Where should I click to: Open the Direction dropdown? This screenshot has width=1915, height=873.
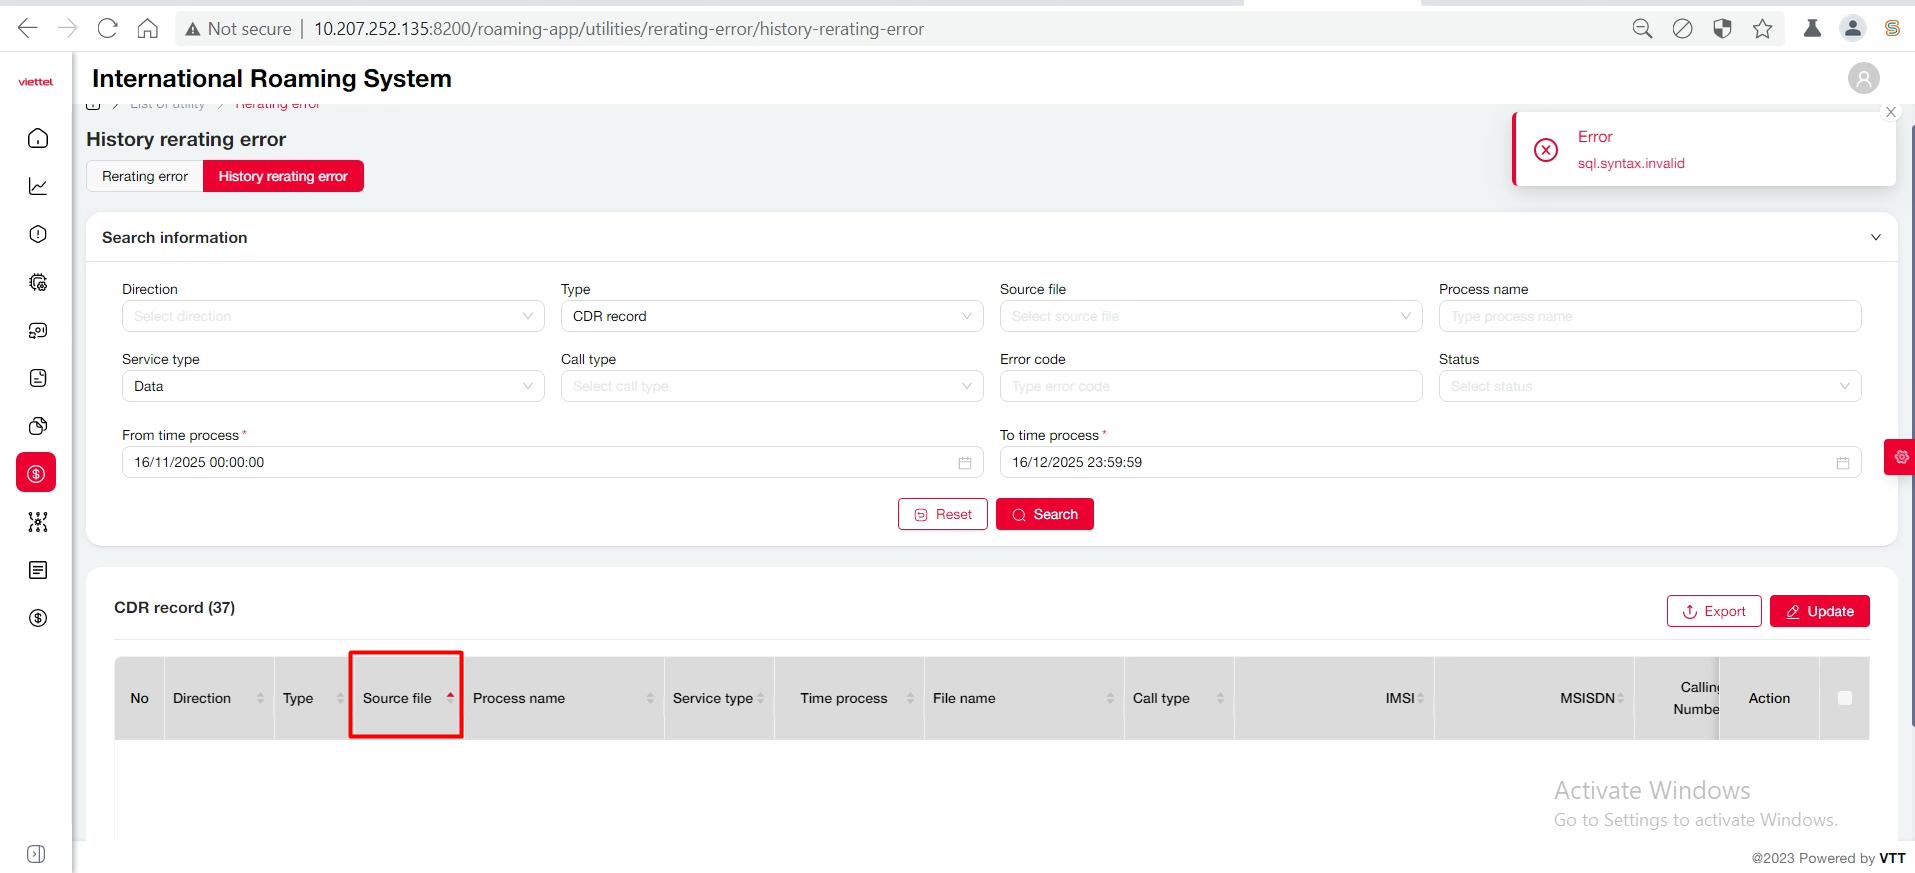click(333, 316)
